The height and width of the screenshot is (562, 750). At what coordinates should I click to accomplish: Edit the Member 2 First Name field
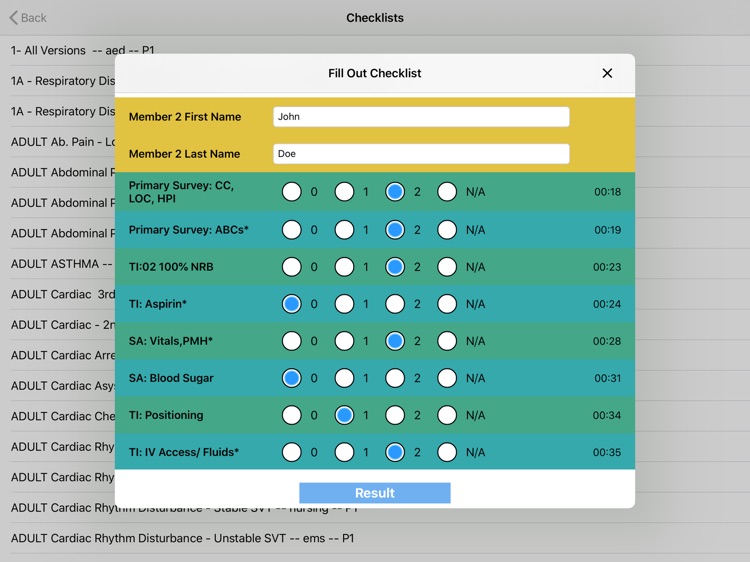point(421,117)
